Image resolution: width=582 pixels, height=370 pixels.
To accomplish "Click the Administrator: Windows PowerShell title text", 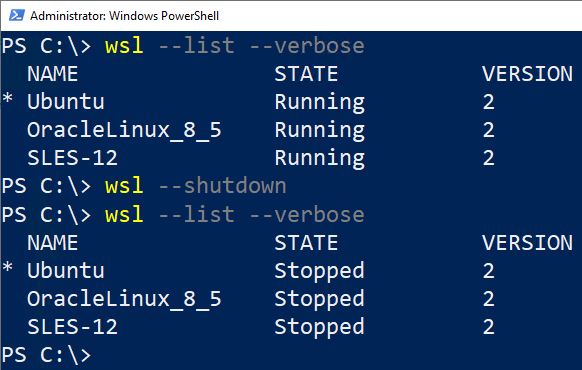I will (124, 16).
